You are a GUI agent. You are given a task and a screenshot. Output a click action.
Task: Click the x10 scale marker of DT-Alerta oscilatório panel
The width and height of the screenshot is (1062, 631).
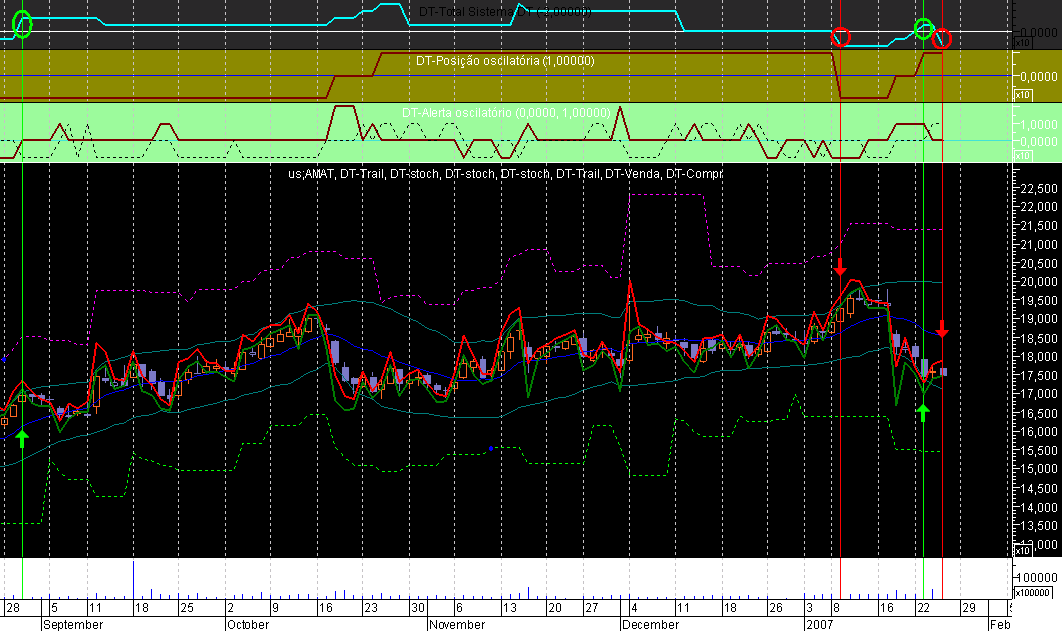coord(1023,156)
